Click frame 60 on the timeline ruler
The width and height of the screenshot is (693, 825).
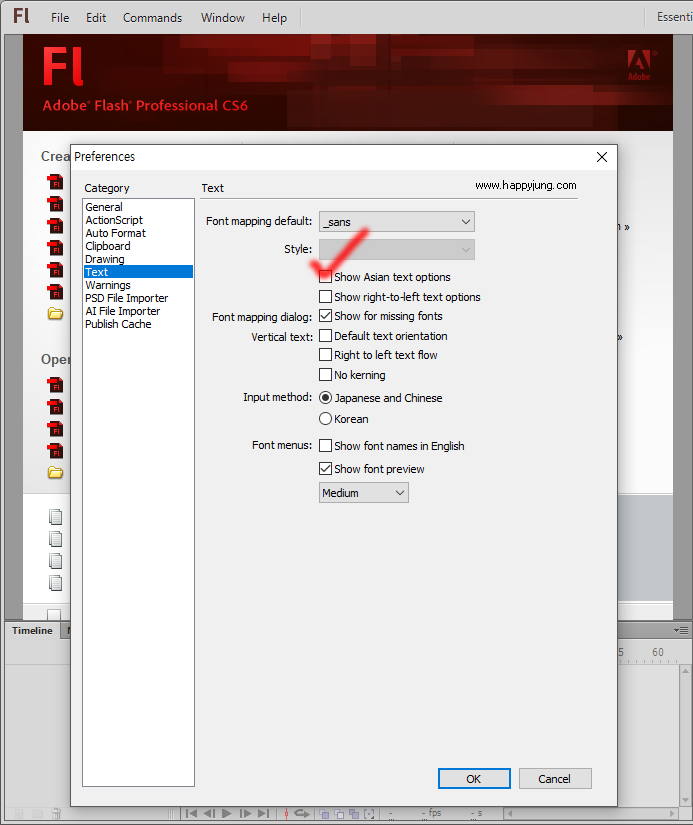tap(658, 652)
